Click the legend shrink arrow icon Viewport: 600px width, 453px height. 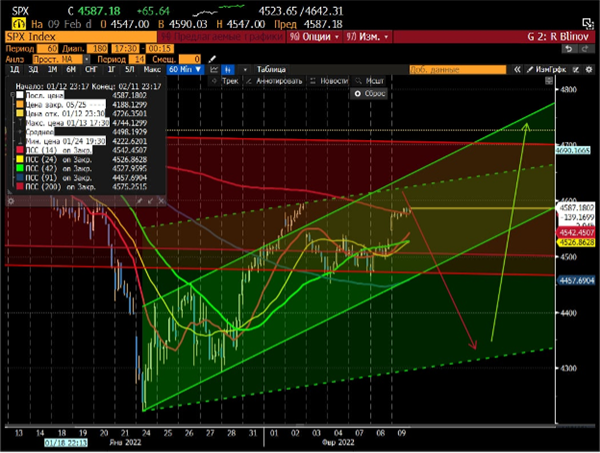[x=150, y=200]
